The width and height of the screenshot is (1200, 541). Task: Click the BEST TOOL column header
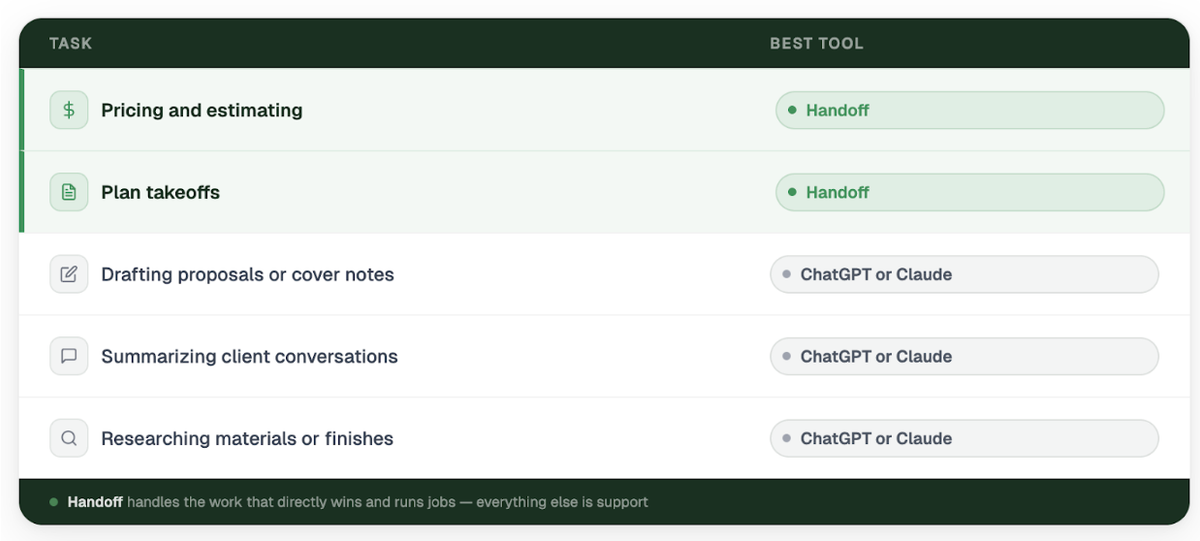[816, 44]
